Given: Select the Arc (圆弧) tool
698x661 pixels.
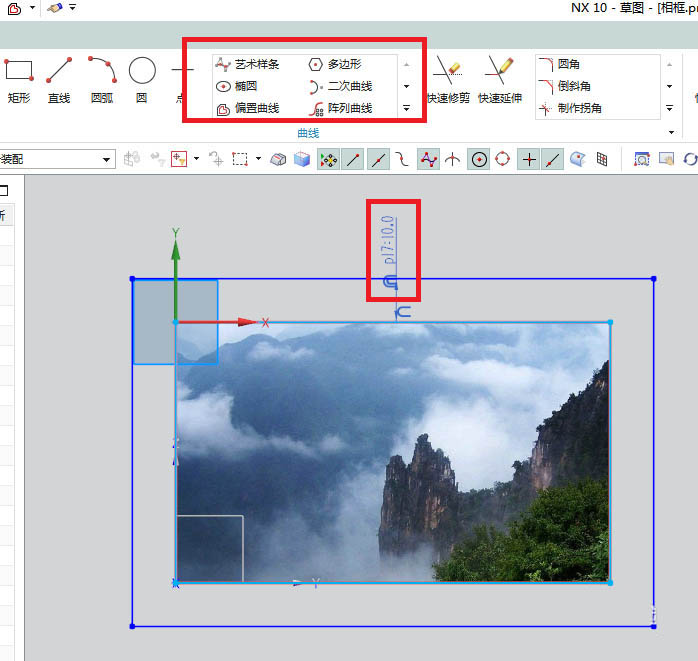Looking at the screenshot, I should [x=102, y=79].
